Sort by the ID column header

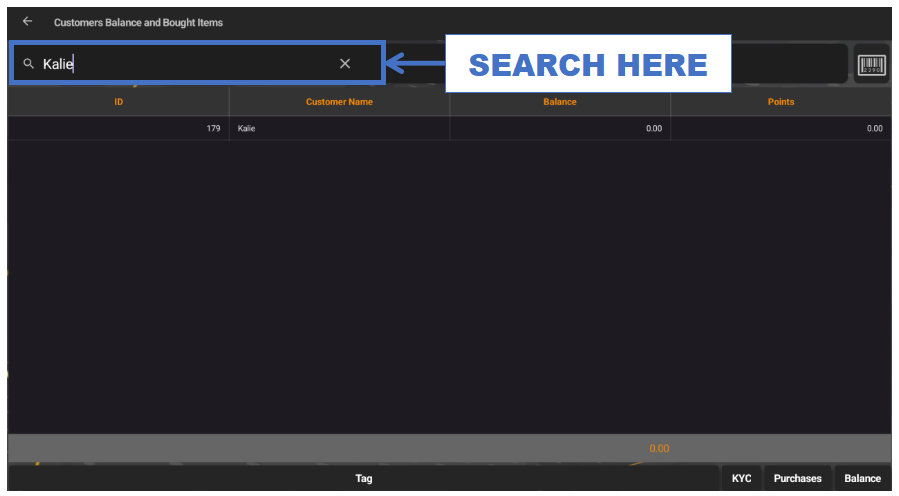(118, 102)
